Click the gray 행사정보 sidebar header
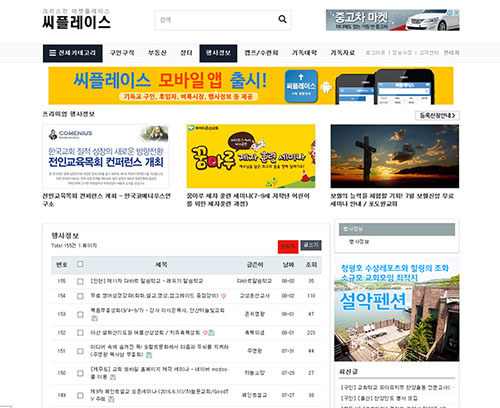This screenshot has height=408, width=500. (x=397, y=229)
